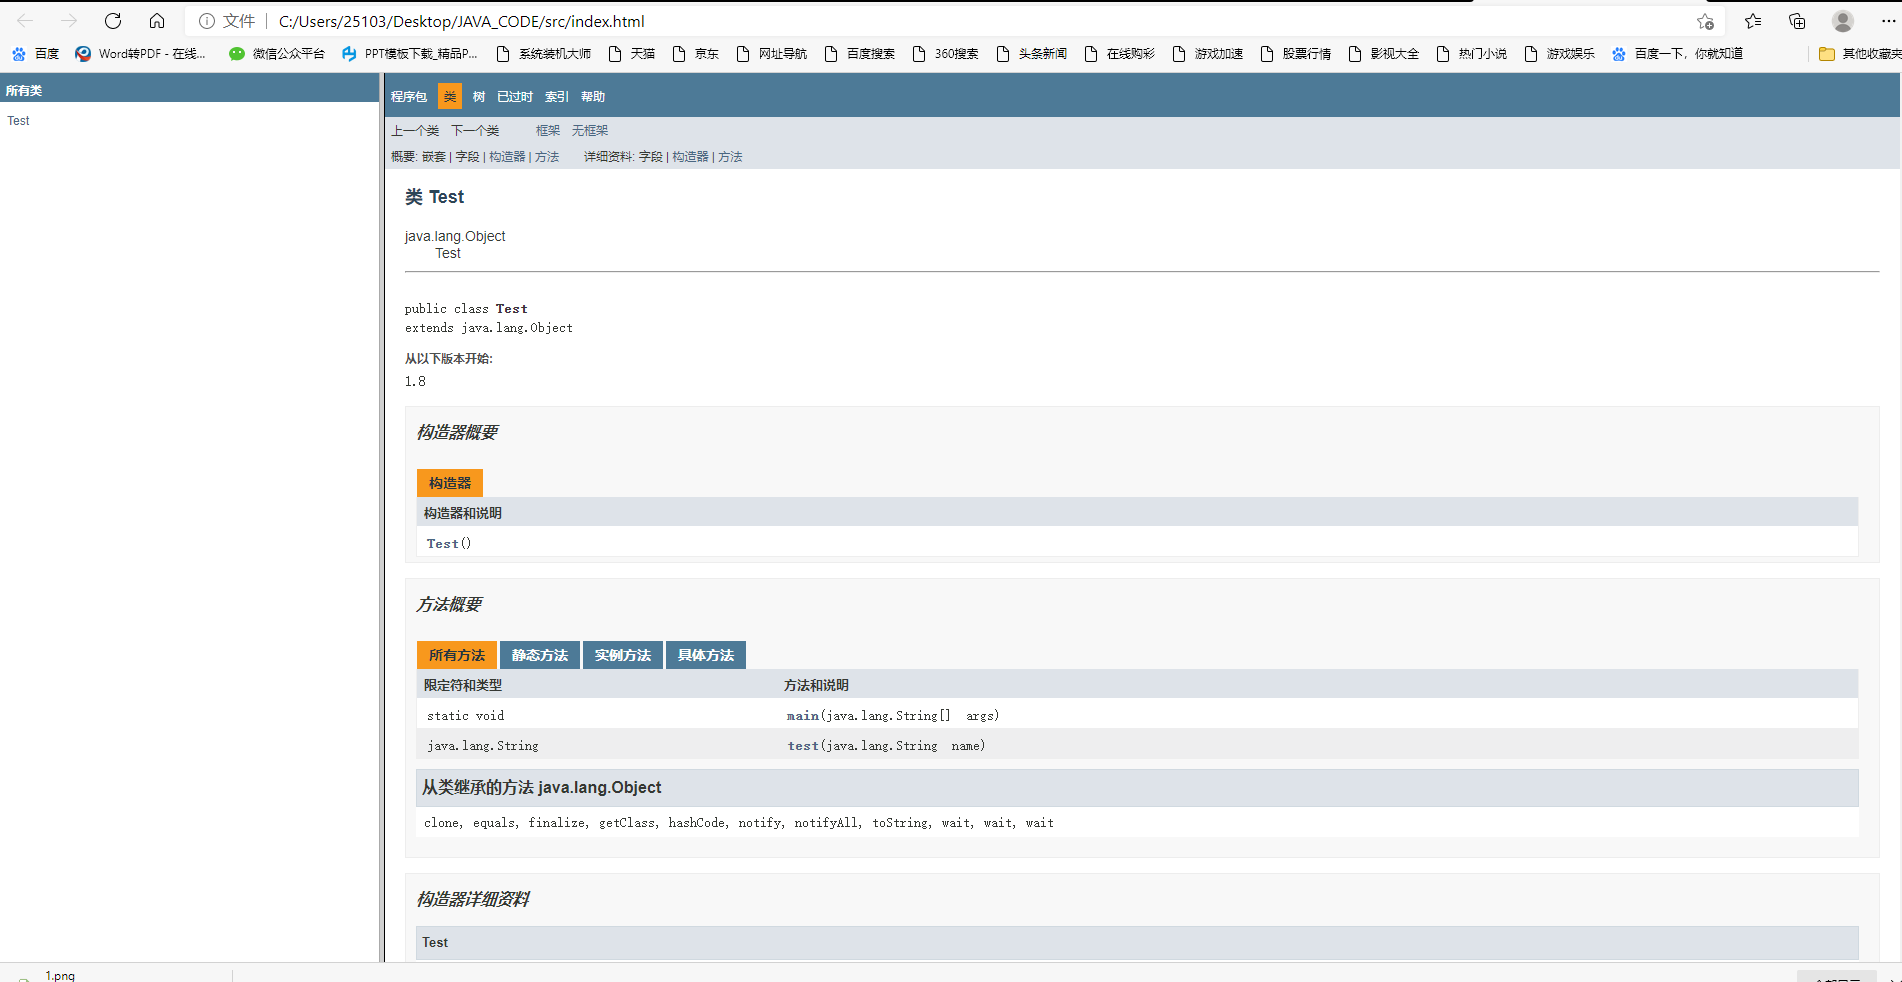
Task: Select 所有方法 tab
Action: click(457, 655)
